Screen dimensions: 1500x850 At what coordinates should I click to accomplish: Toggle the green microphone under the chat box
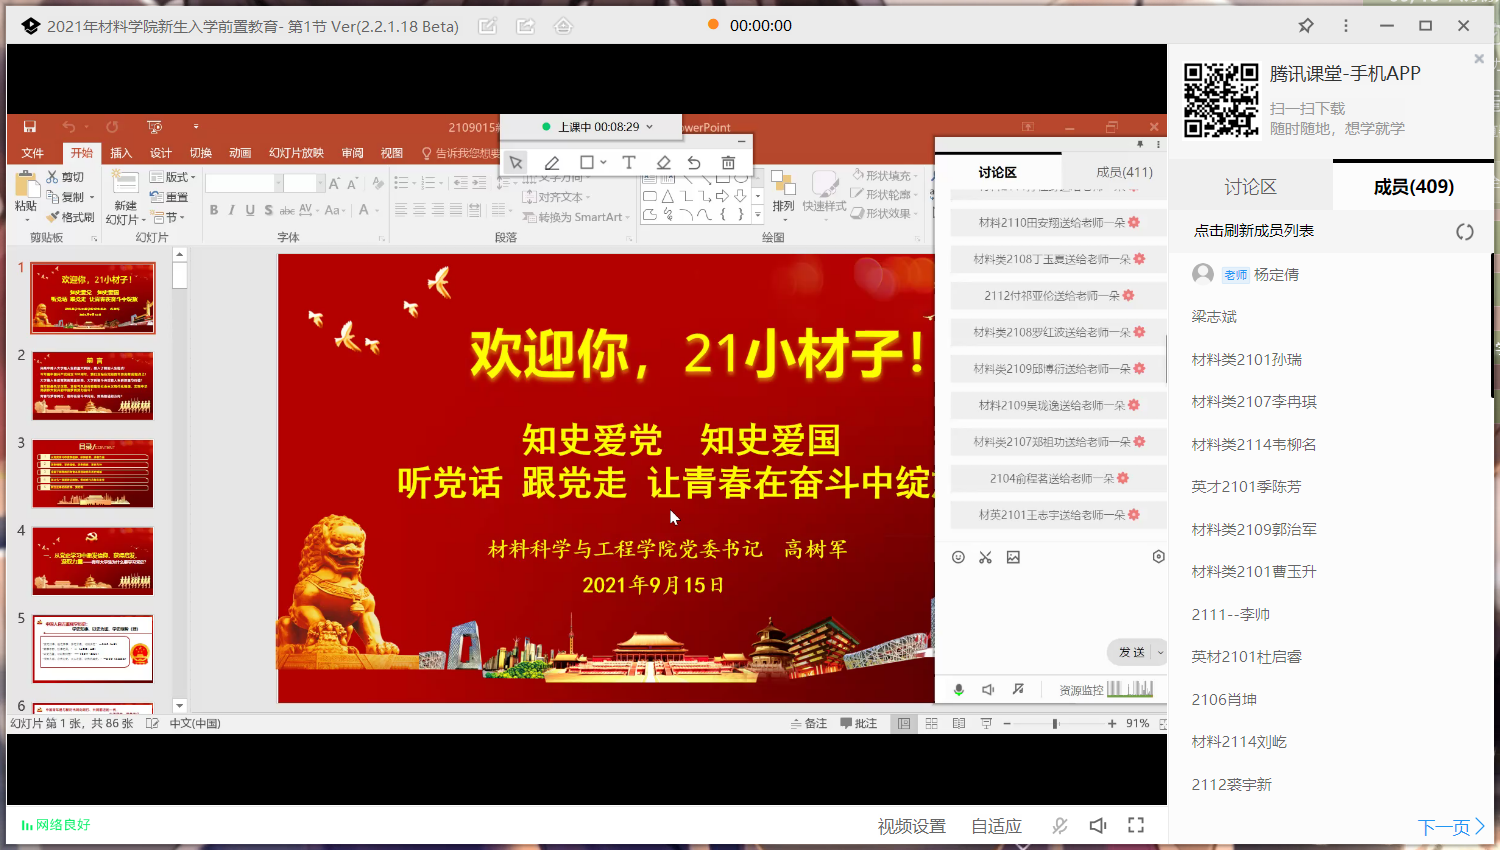(958, 689)
